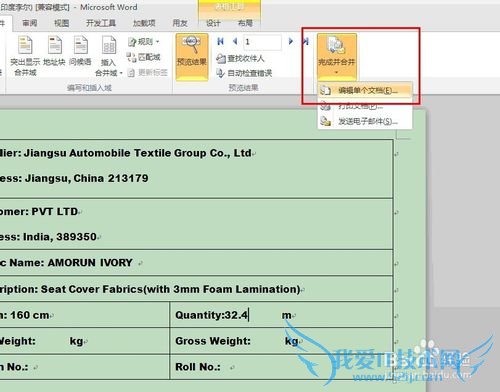Click 'Seat Cover Fabrics(with 3mm Foam Lamination)' text

coord(171,289)
